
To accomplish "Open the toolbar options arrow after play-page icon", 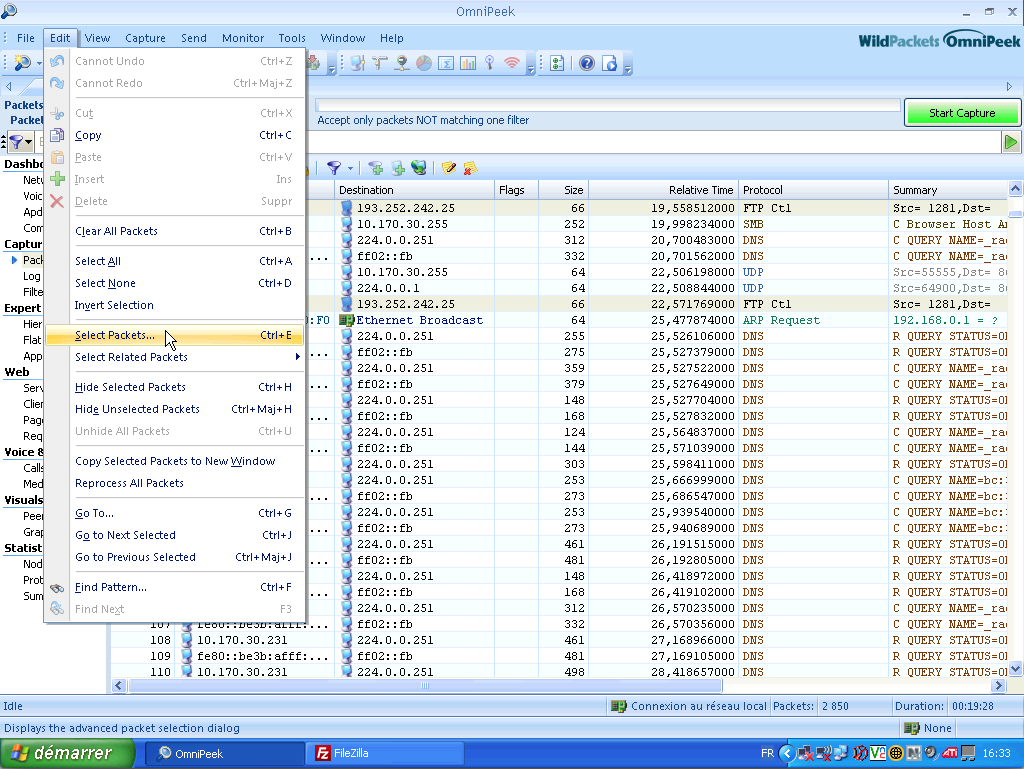I will point(628,67).
